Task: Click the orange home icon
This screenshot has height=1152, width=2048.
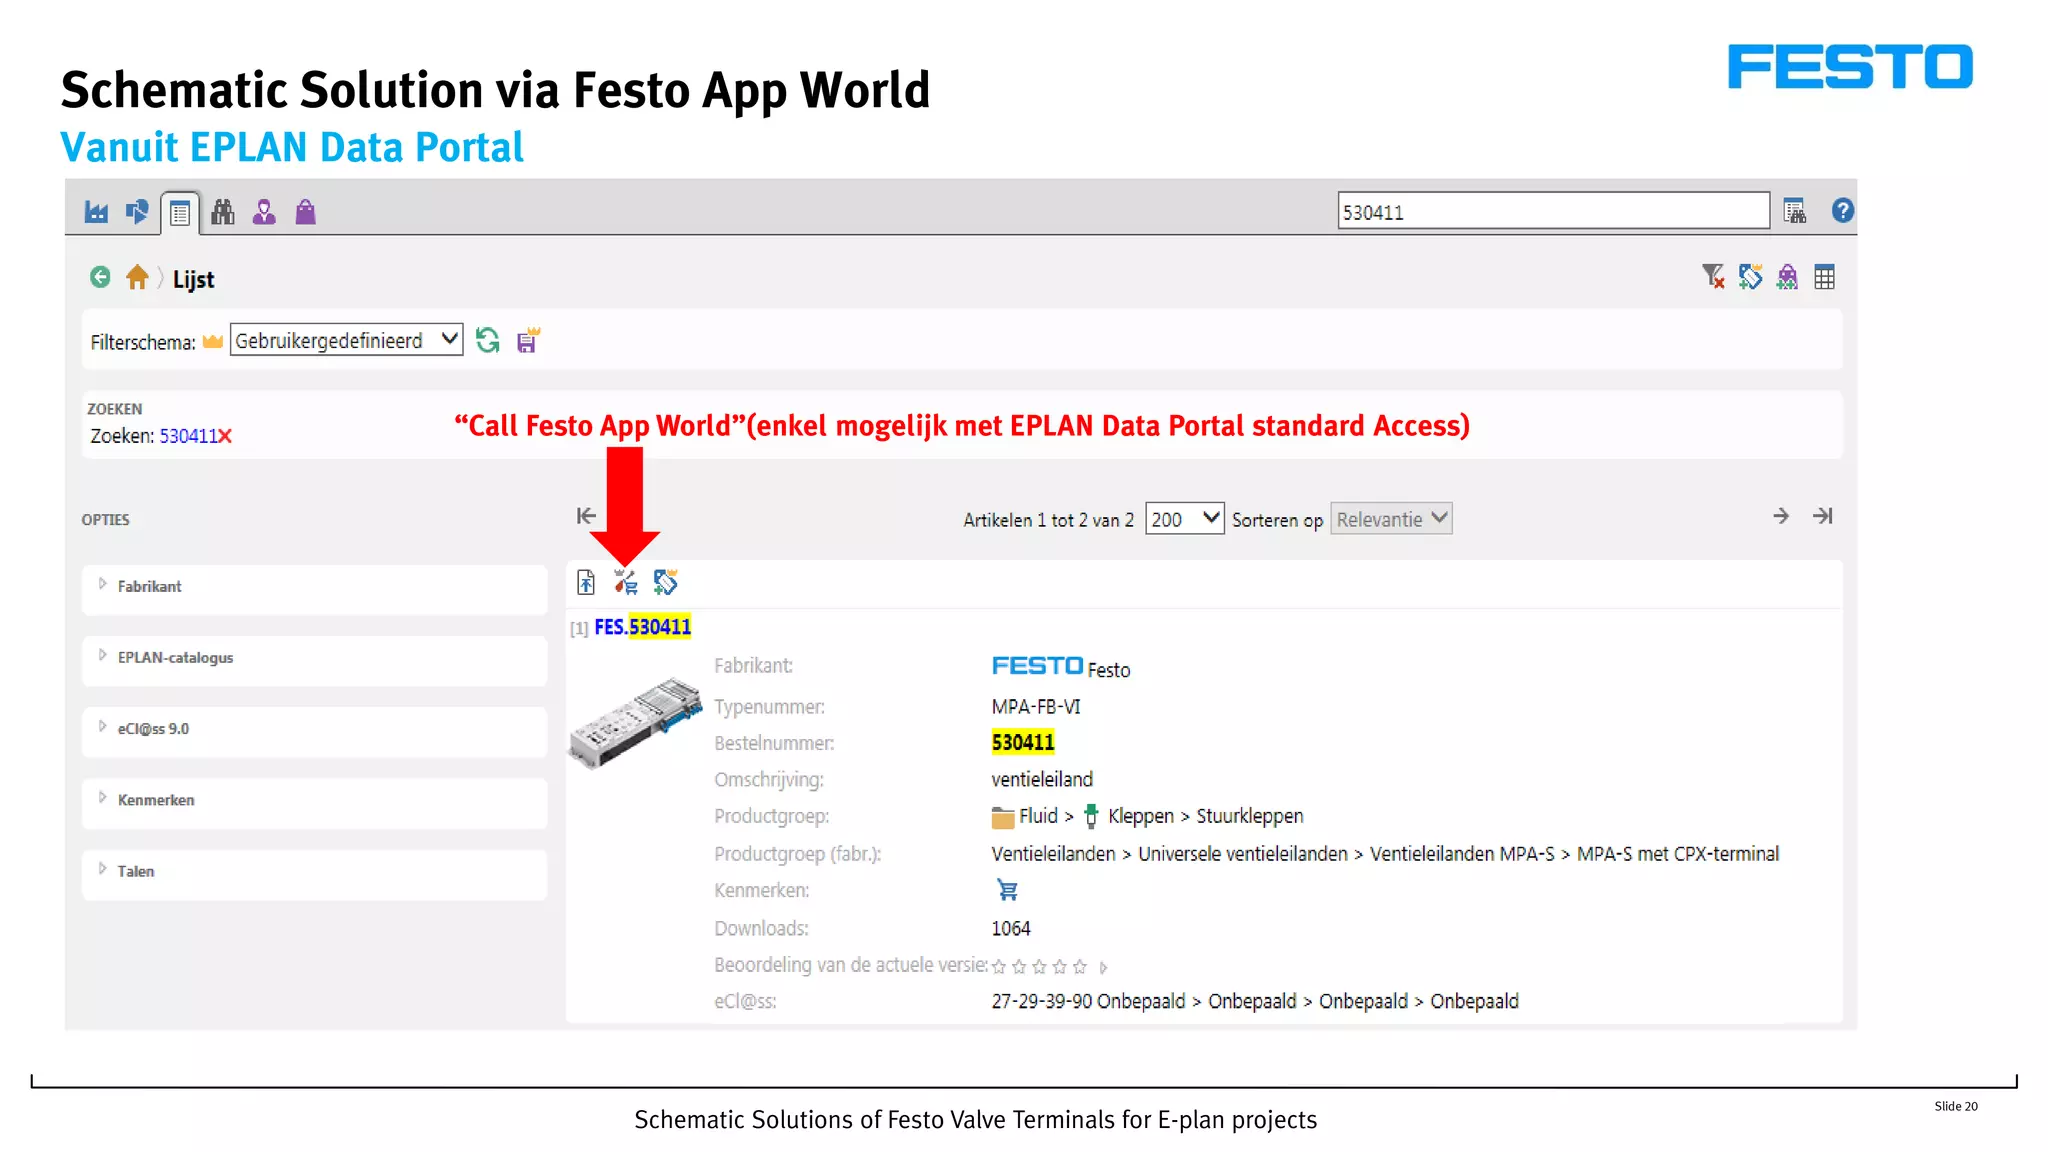Action: pos(137,278)
